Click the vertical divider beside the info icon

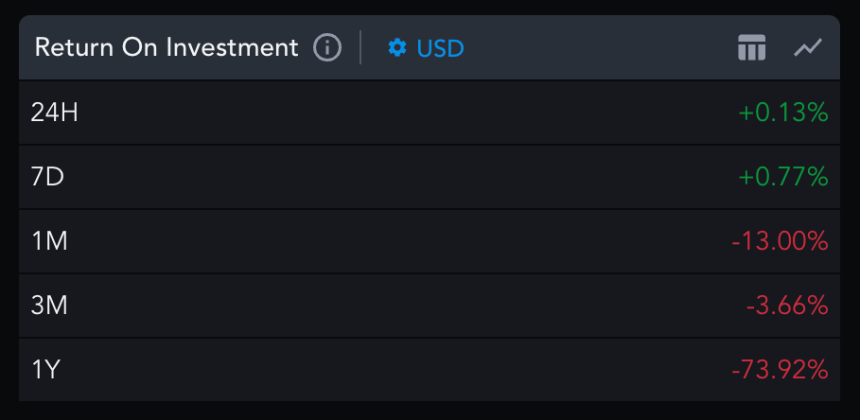[360, 48]
